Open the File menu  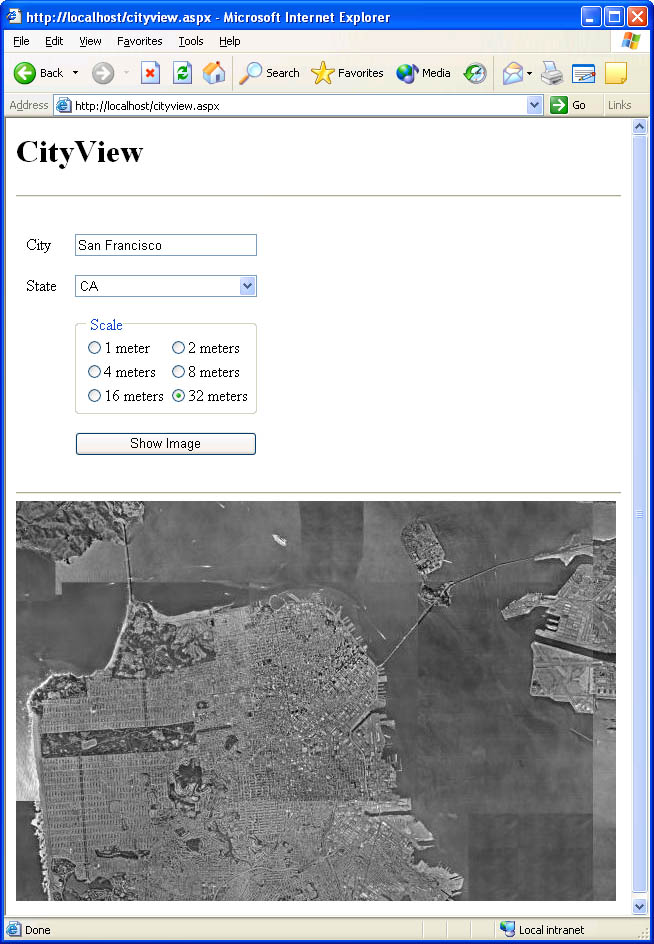(x=21, y=41)
